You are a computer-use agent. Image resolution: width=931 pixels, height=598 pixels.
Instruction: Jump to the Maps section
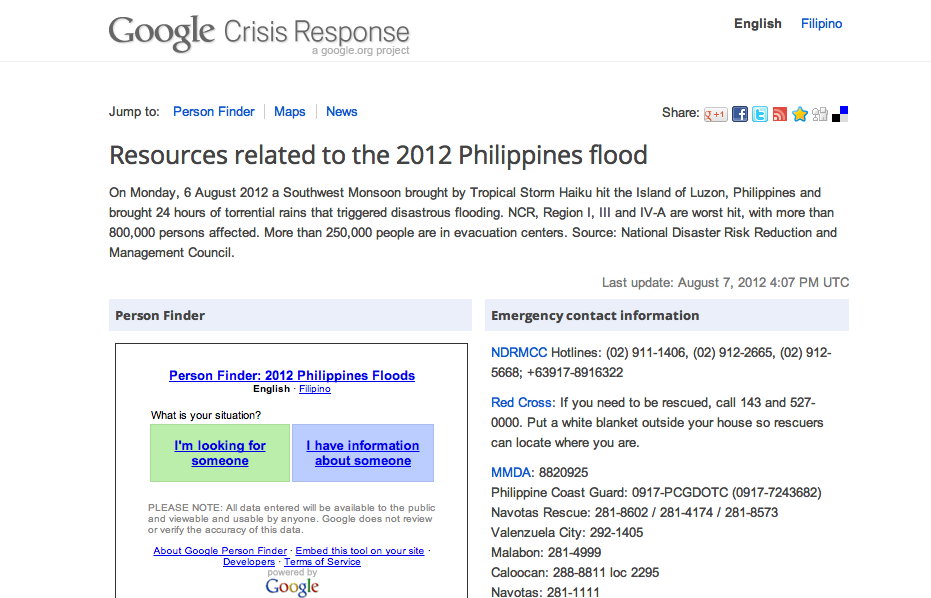[x=289, y=111]
